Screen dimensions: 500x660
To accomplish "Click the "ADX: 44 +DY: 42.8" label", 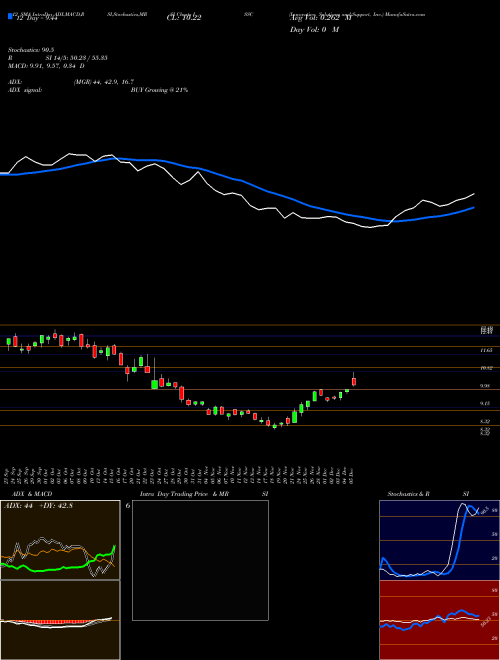I will pyautogui.click(x=38, y=506).
